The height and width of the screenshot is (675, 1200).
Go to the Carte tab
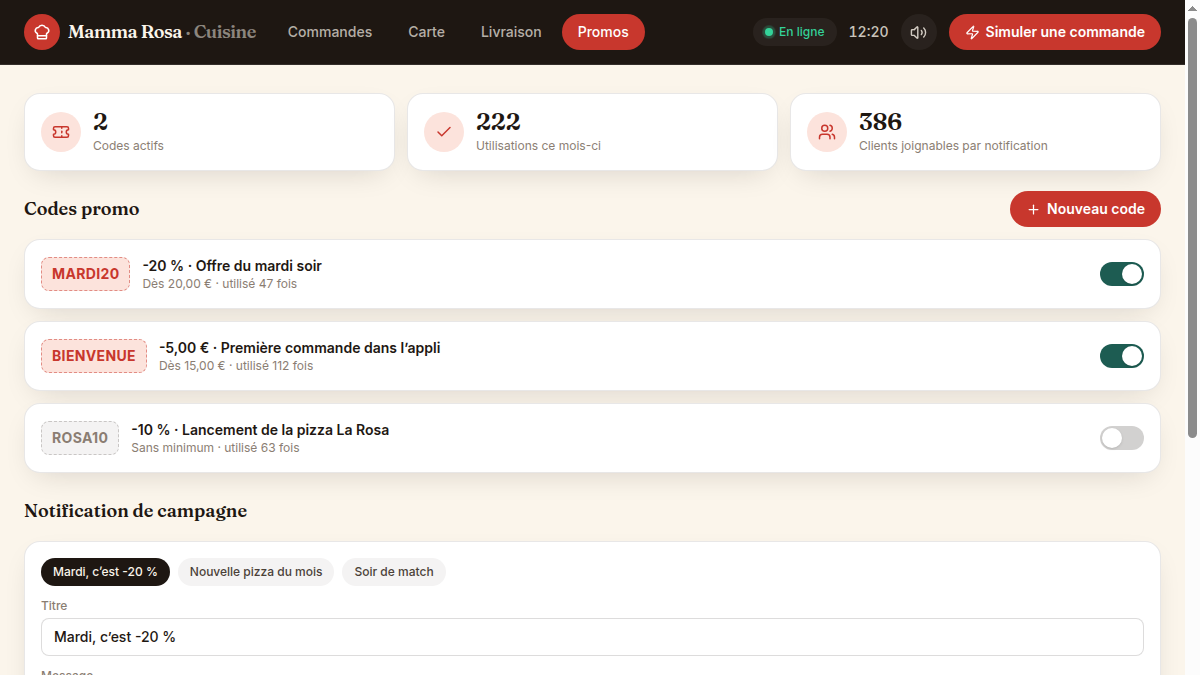[427, 32]
